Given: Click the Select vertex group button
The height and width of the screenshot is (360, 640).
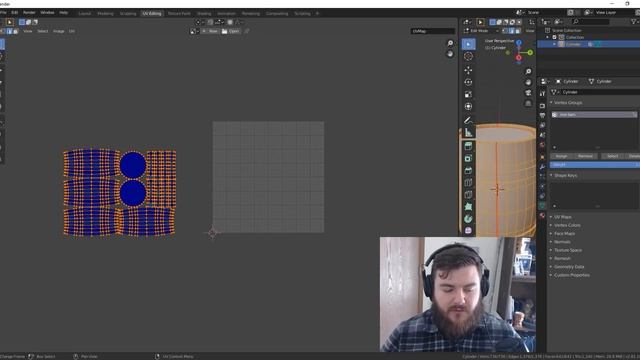Looking at the screenshot, I should pyautogui.click(x=612, y=156).
